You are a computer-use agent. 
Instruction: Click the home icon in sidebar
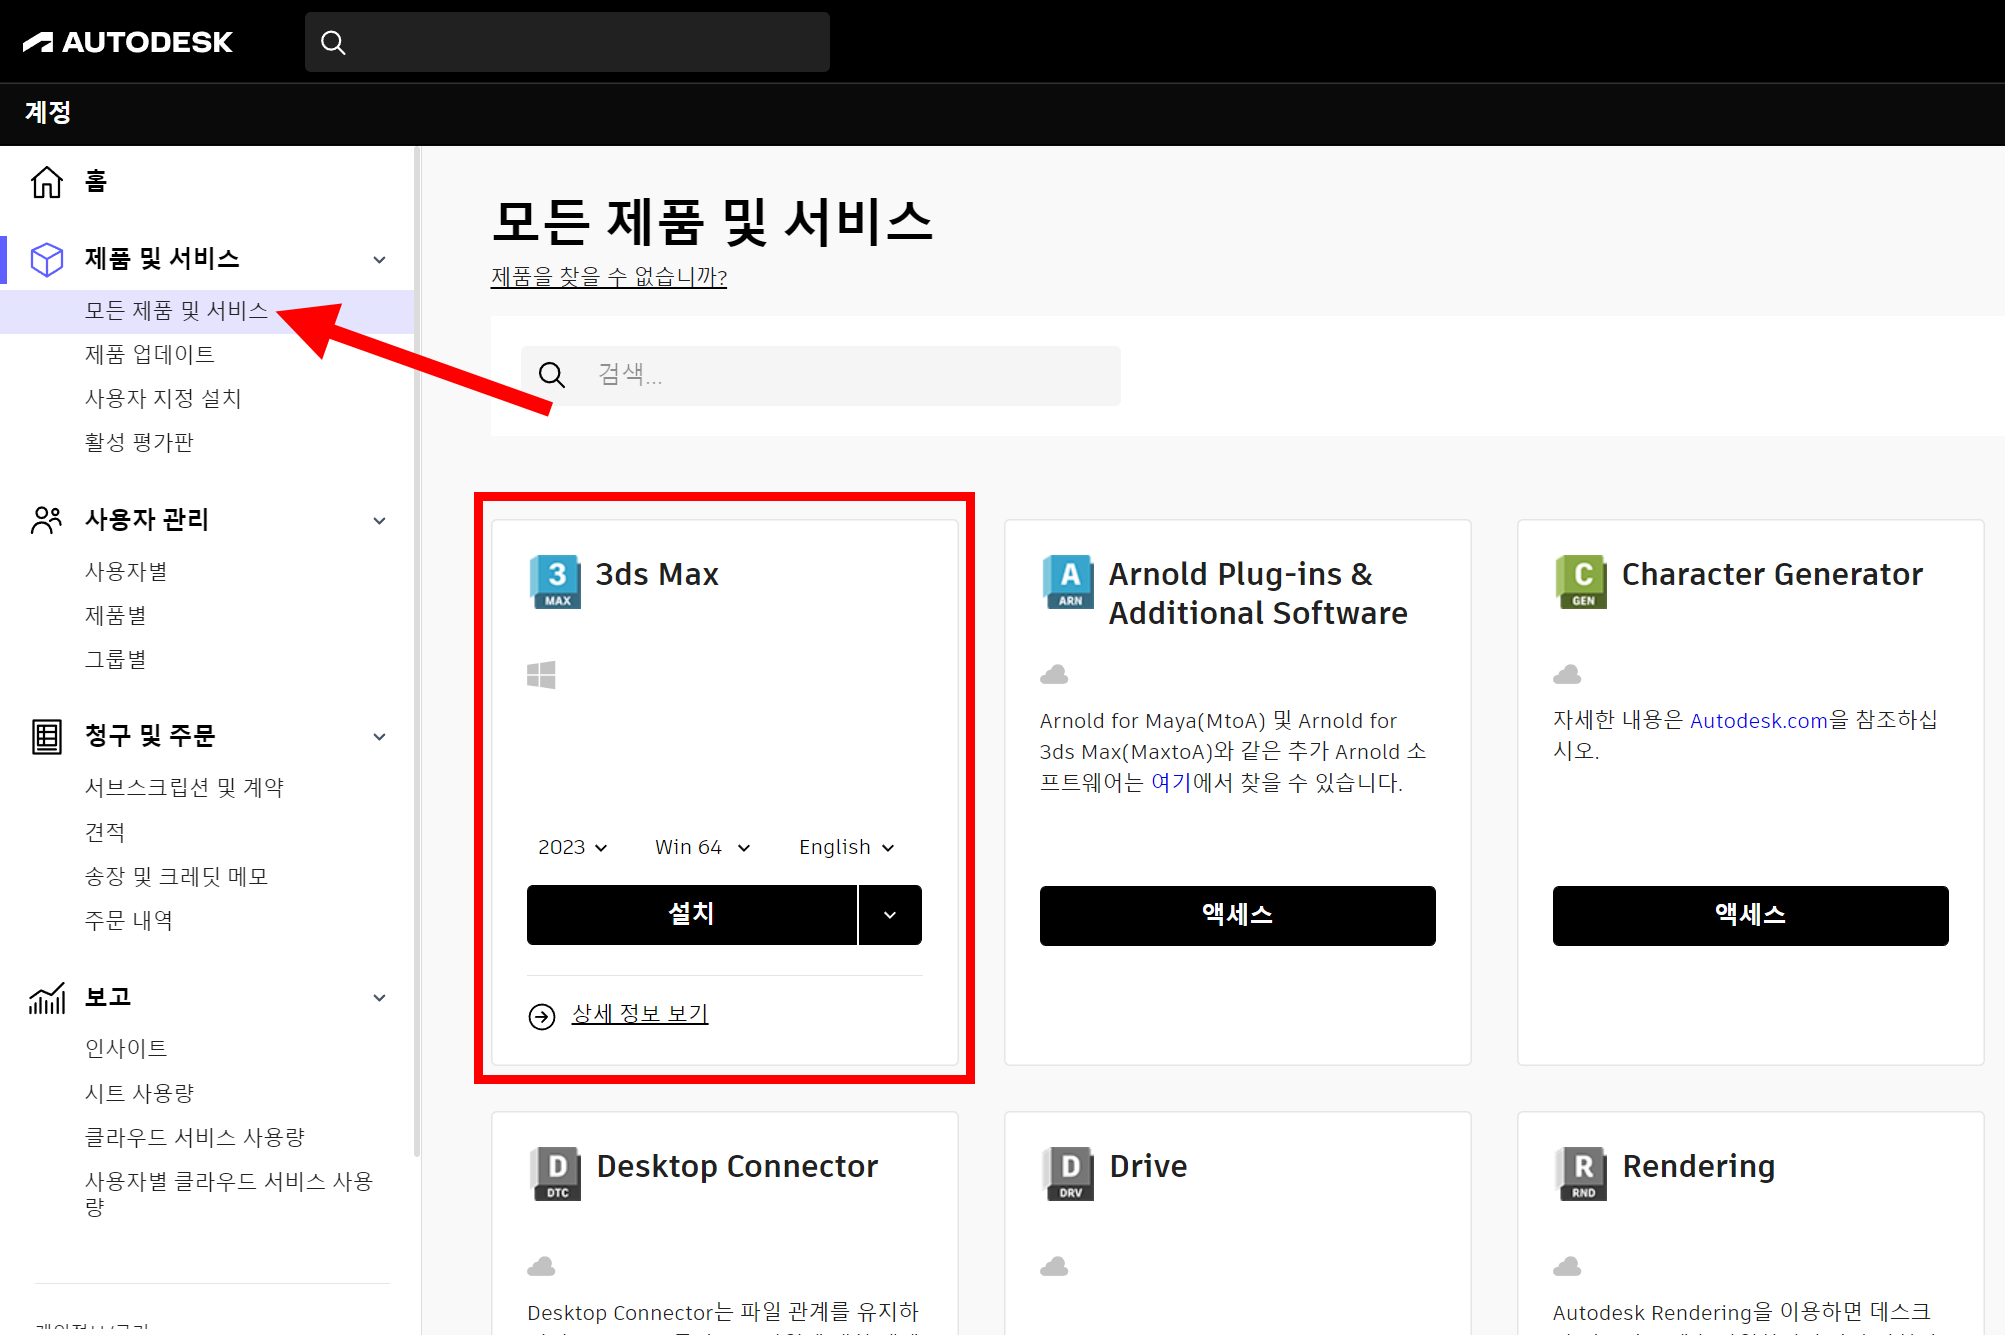tap(47, 182)
